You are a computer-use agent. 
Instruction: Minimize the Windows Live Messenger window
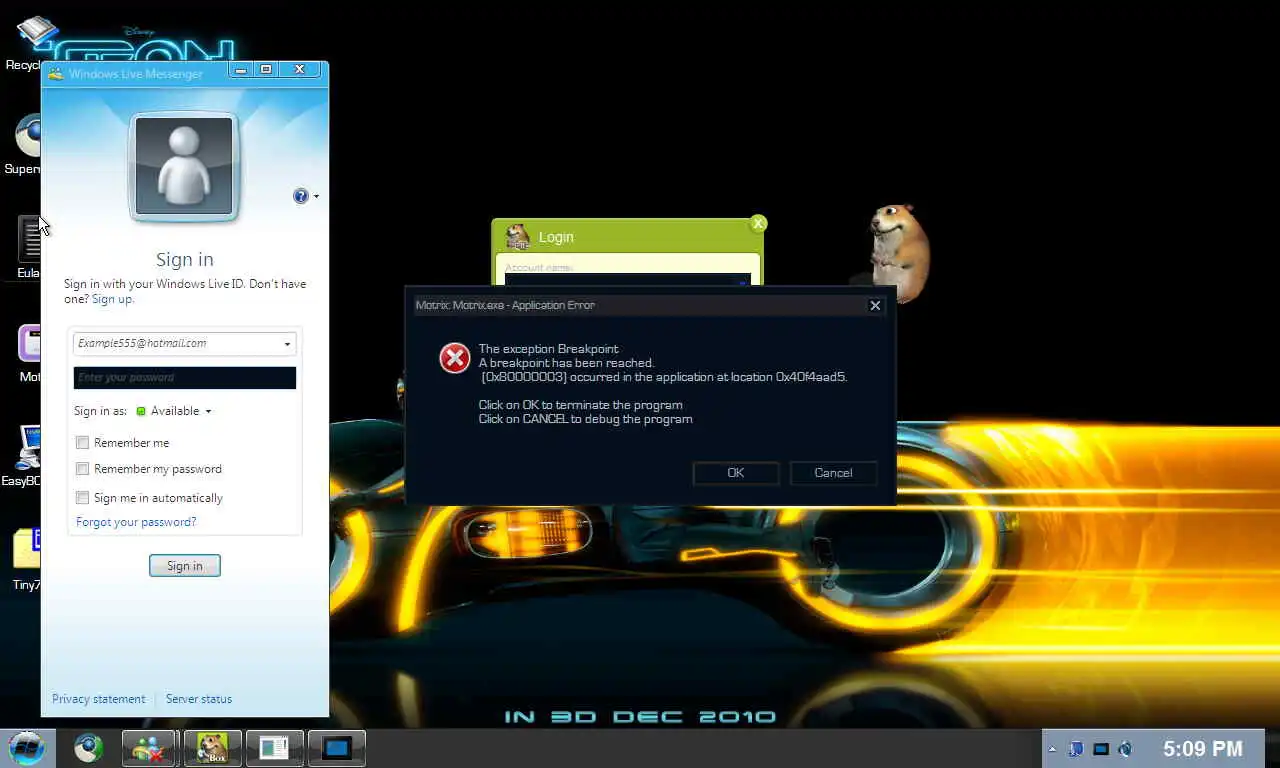[241, 70]
